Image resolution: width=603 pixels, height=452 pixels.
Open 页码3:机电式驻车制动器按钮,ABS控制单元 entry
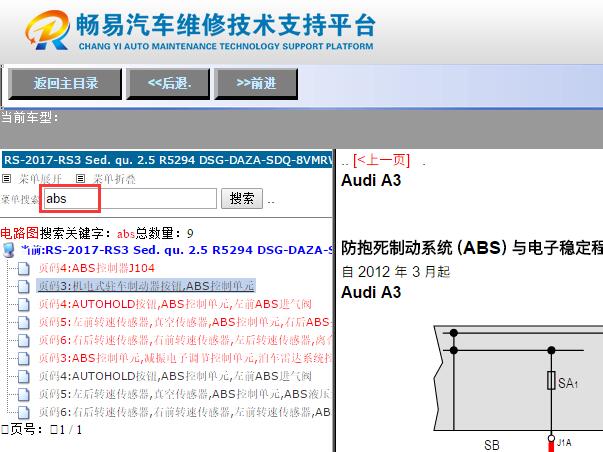pyautogui.click(x=146, y=286)
